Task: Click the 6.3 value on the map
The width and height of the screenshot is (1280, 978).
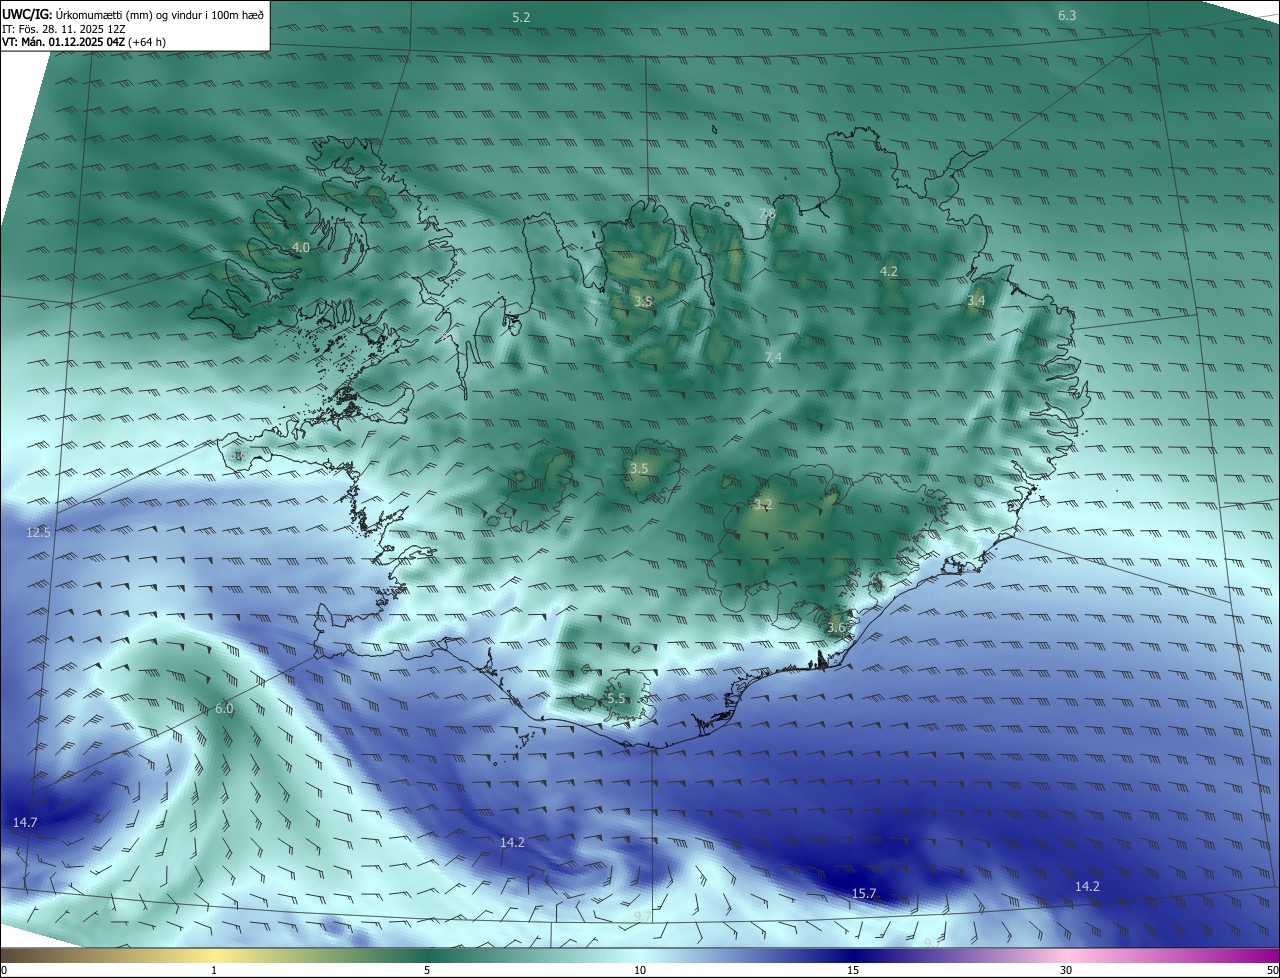Action: [1067, 15]
